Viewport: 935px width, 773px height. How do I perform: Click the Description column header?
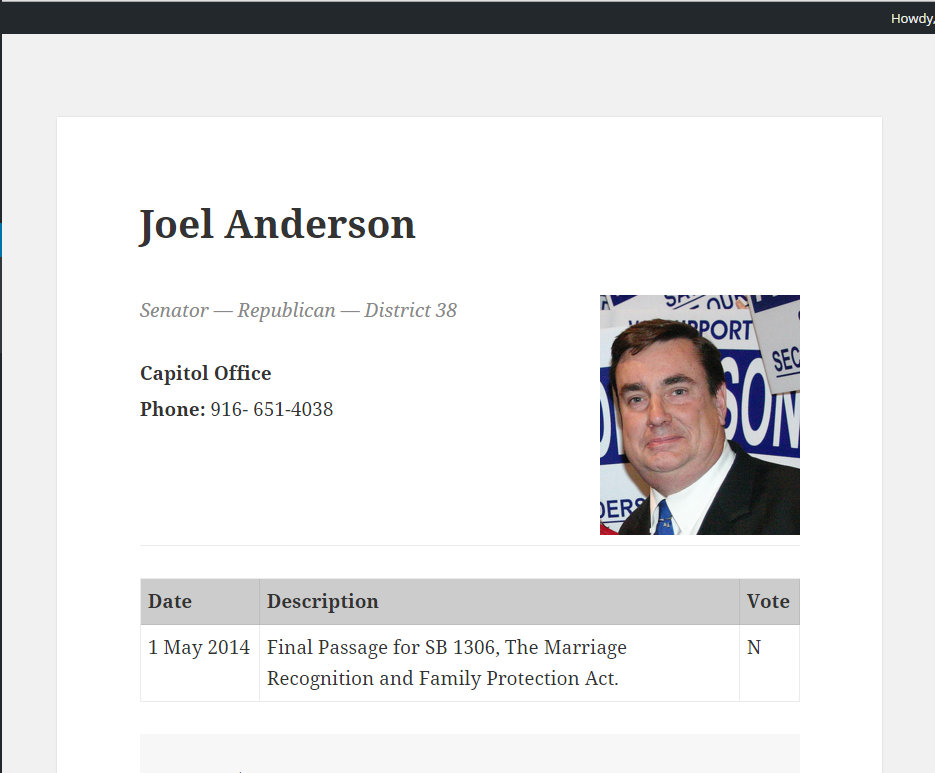(x=499, y=601)
